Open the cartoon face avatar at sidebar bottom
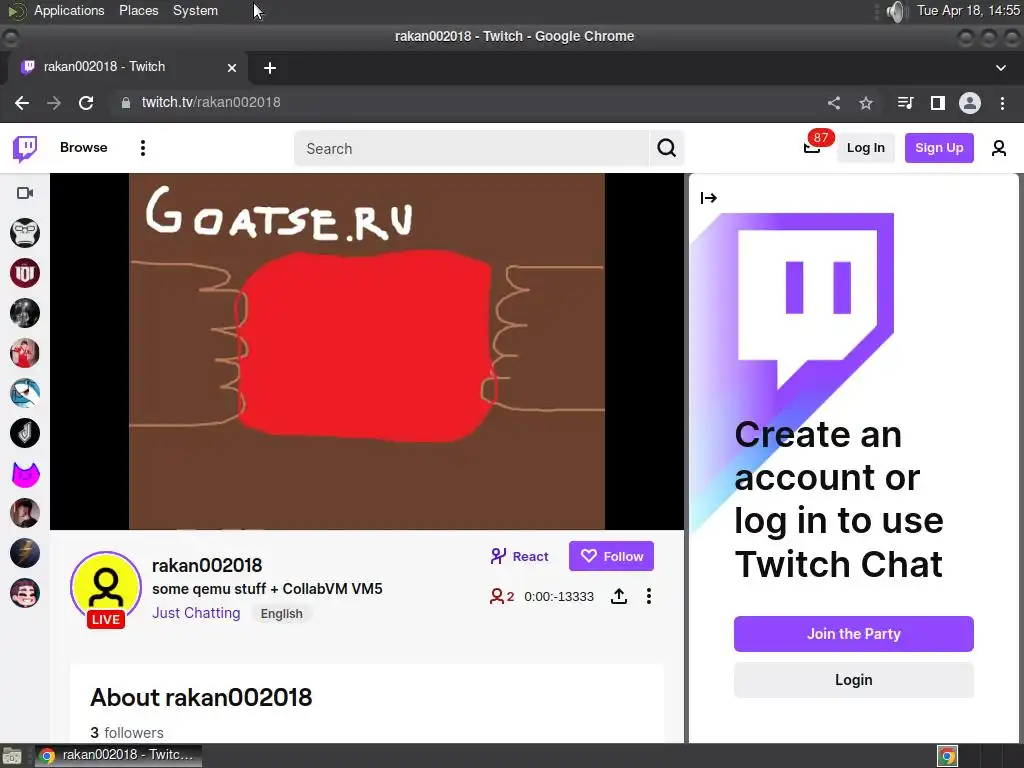 [x=25, y=594]
